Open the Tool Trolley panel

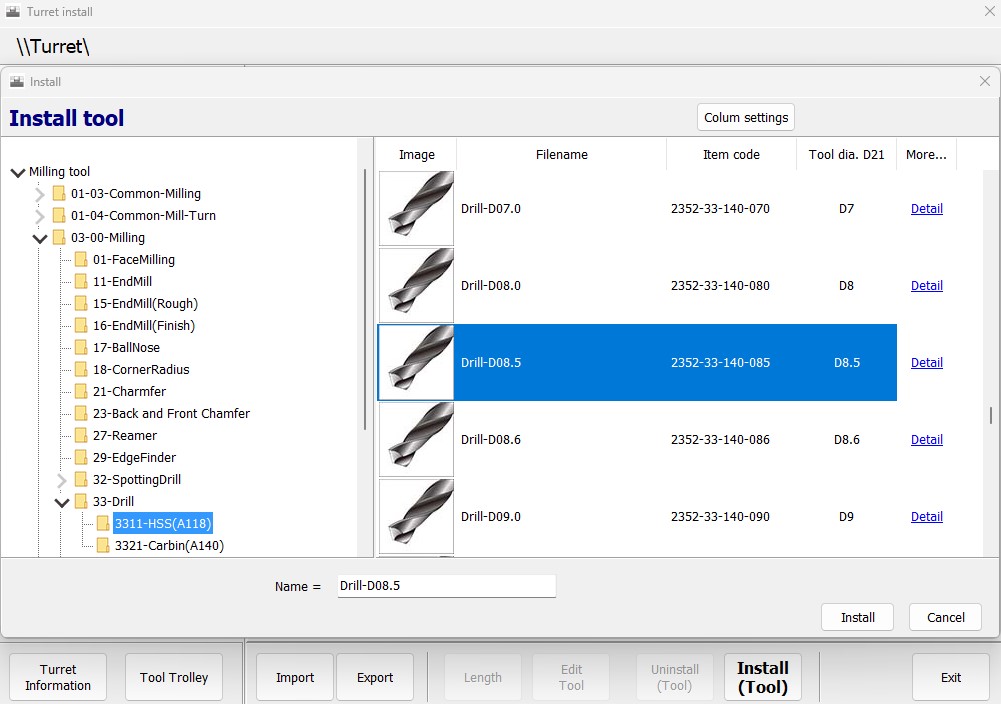[x=174, y=678]
